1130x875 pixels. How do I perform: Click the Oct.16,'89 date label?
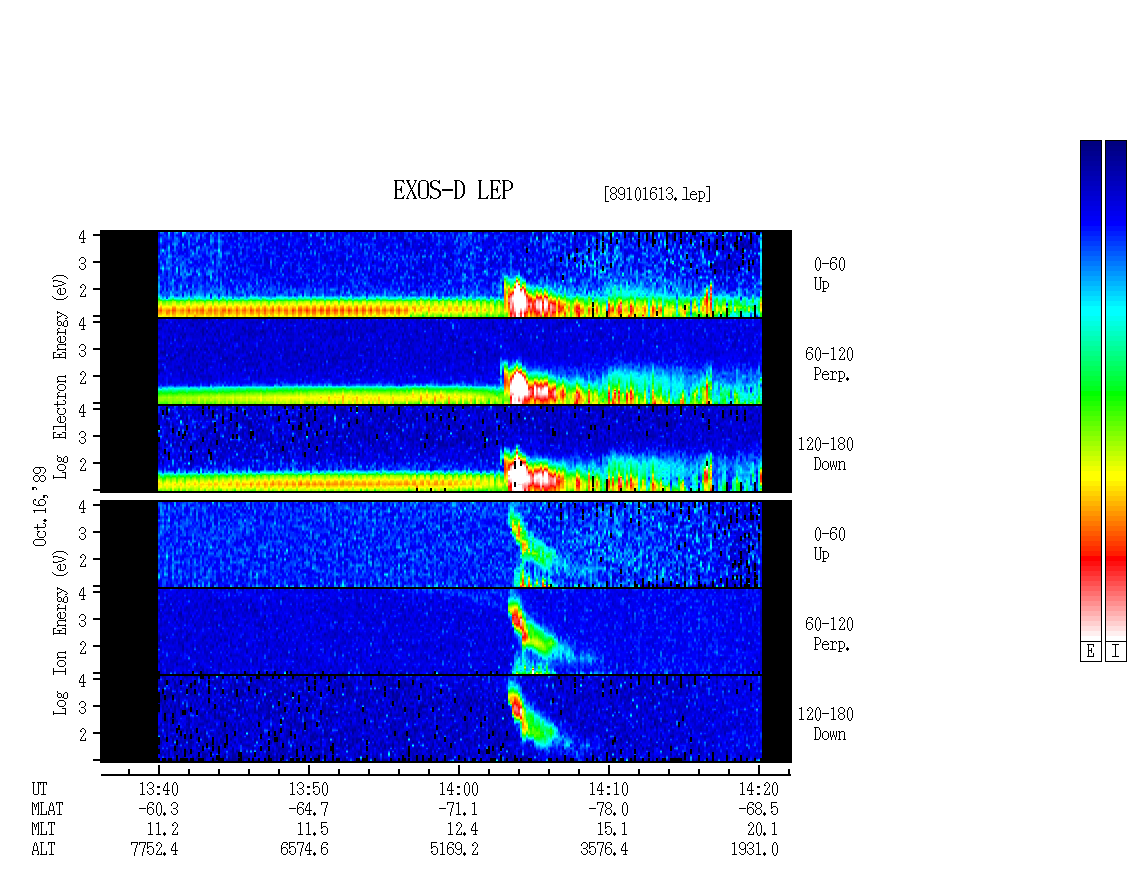(x=40, y=506)
